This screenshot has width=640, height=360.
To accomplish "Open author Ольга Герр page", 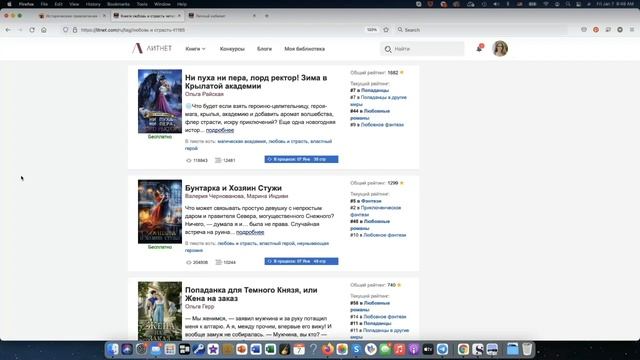I will [199, 307].
